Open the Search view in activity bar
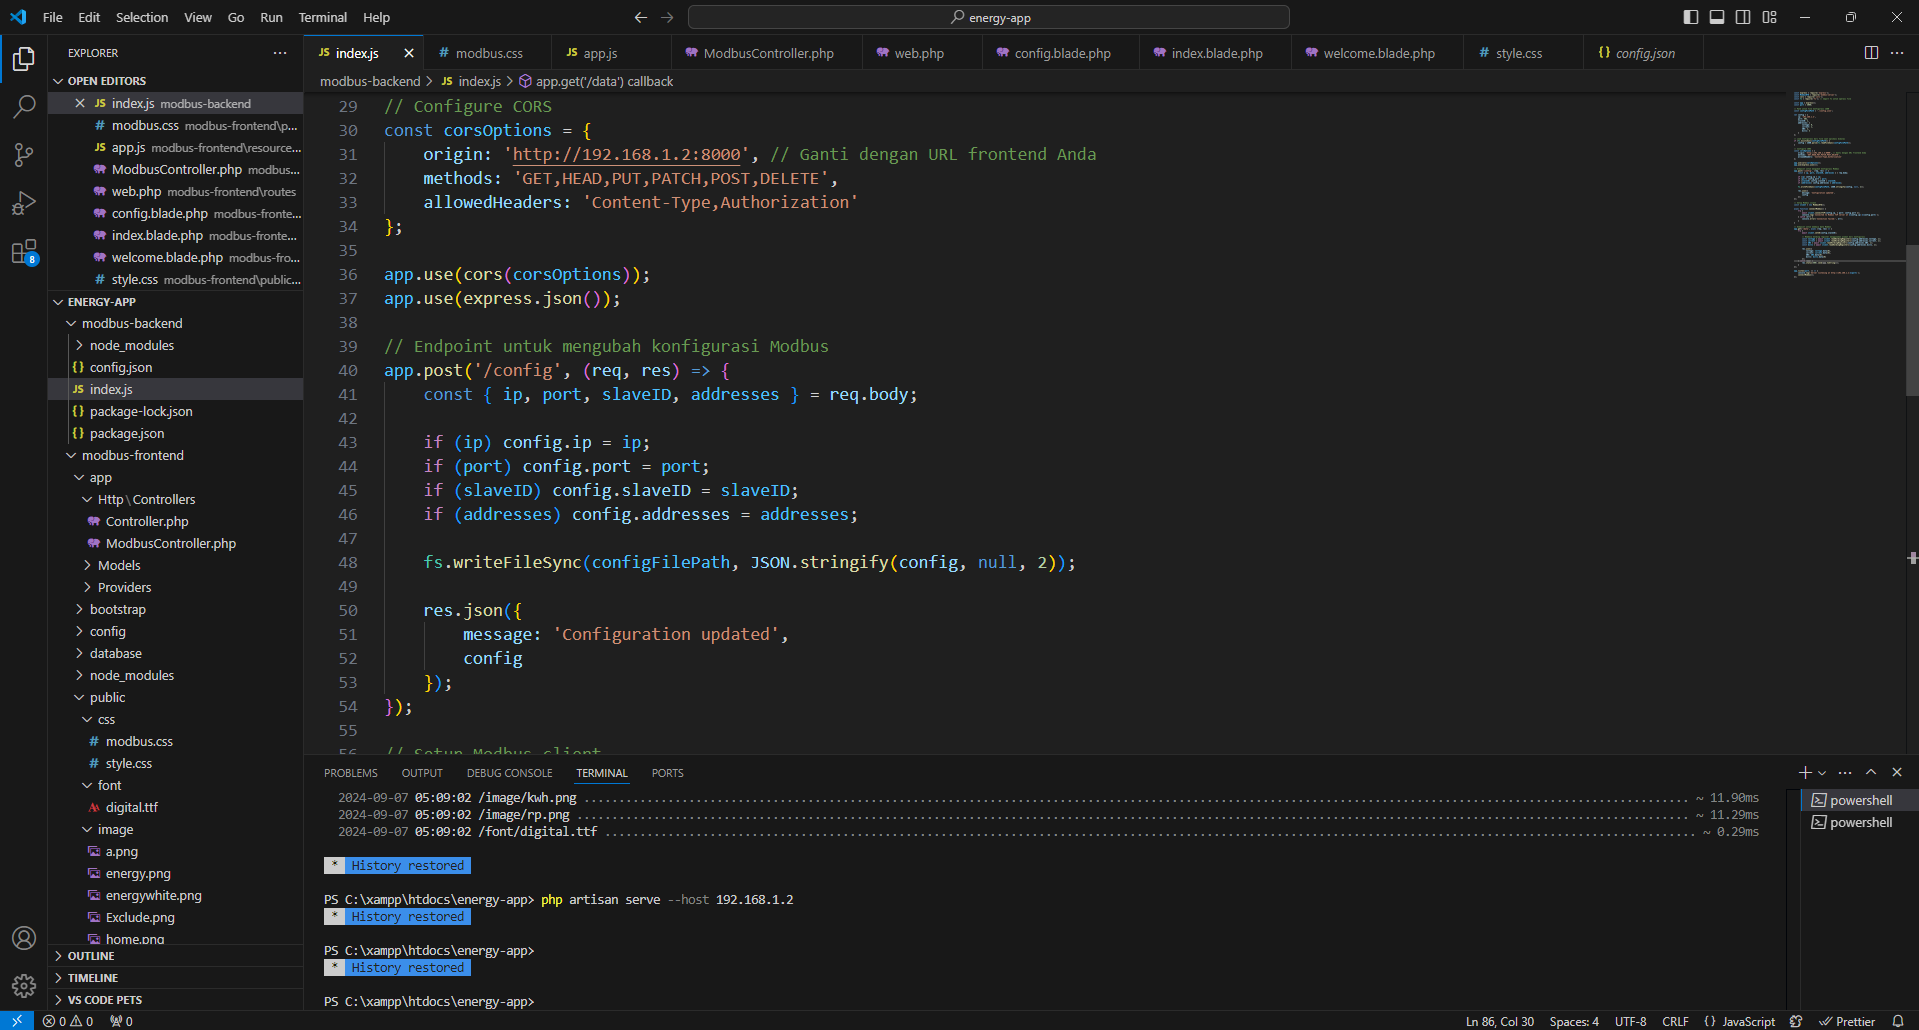Viewport: 1919px width, 1030px height. coord(24,106)
